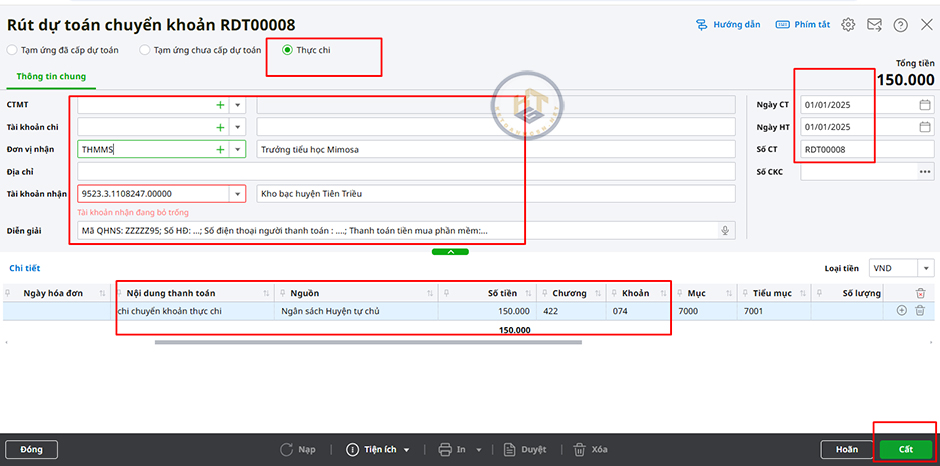Viewport: 940px width, 466px height.
Task: Open calendar picker for Ngày CT
Action: click(x=924, y=104)
